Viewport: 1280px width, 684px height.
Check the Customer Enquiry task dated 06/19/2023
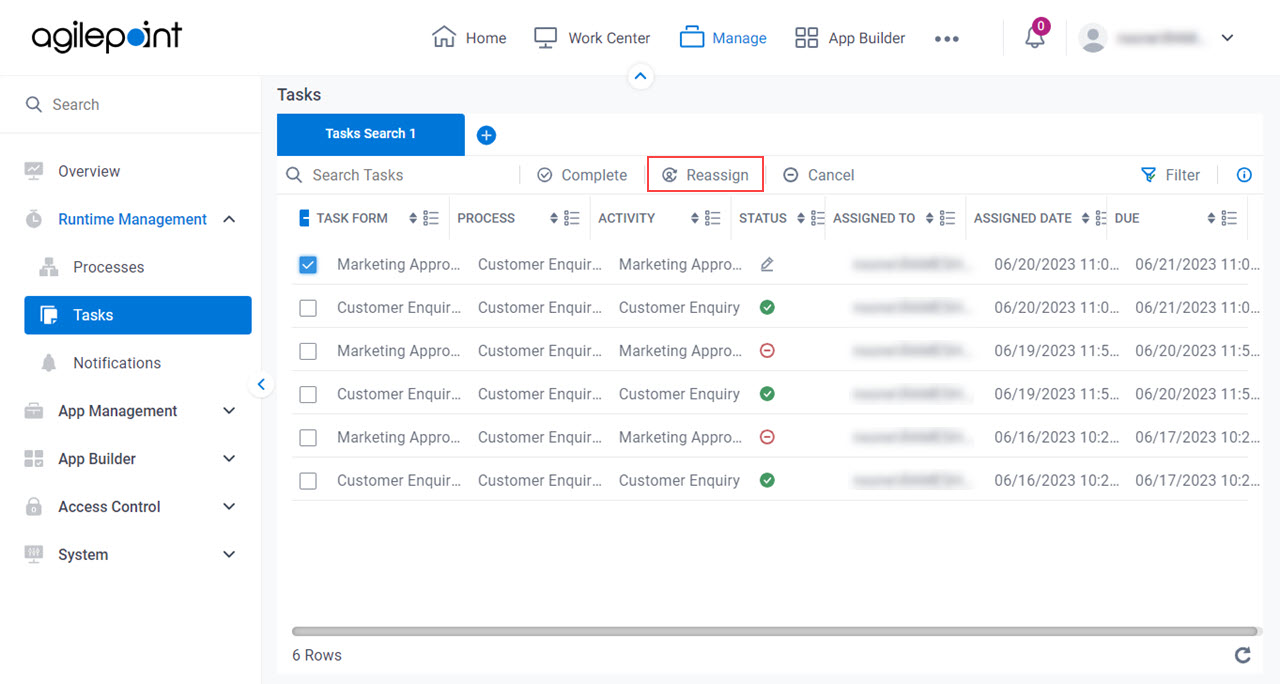pyautogui.click(x=308, y=394)
